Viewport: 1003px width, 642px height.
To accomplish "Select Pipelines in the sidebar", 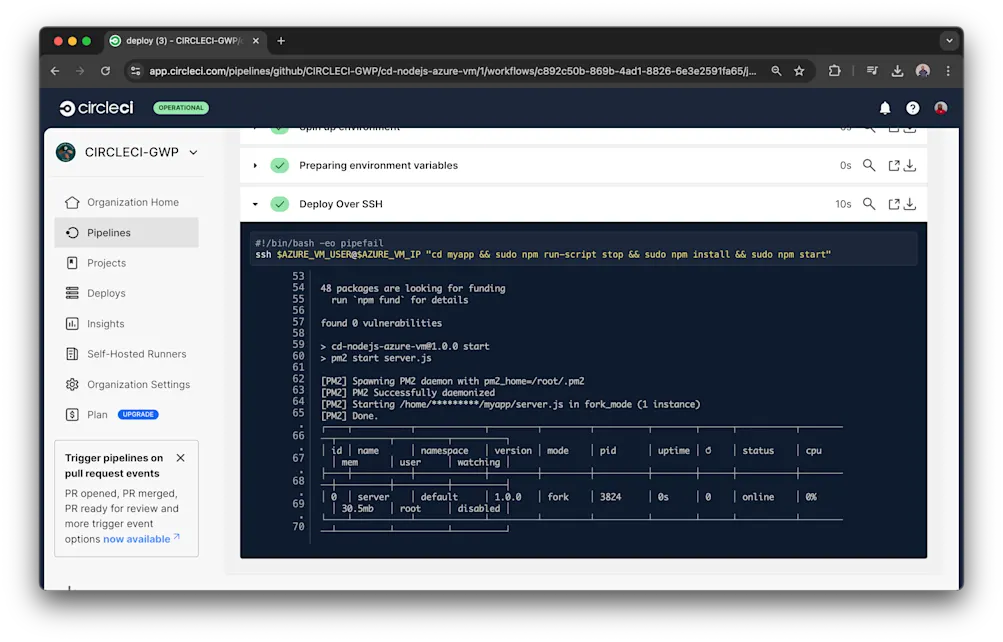I will (x=110, y=232).
